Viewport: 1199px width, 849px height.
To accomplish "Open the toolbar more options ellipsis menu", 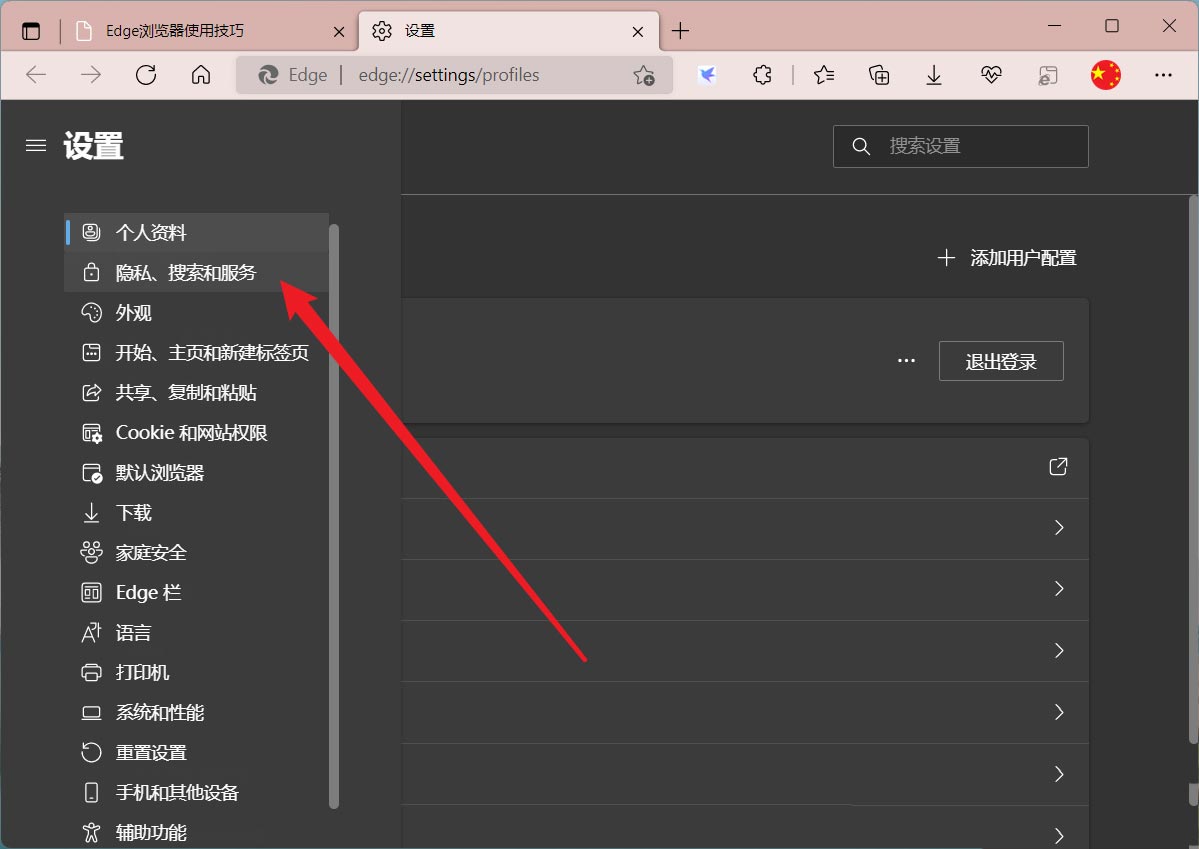I will tap(1163, 74).
